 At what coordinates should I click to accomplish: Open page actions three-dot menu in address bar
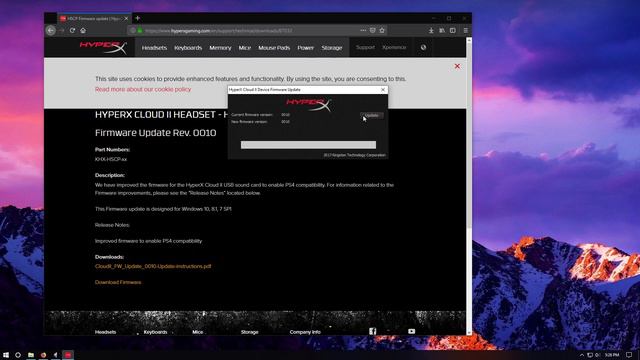point(363,30)
